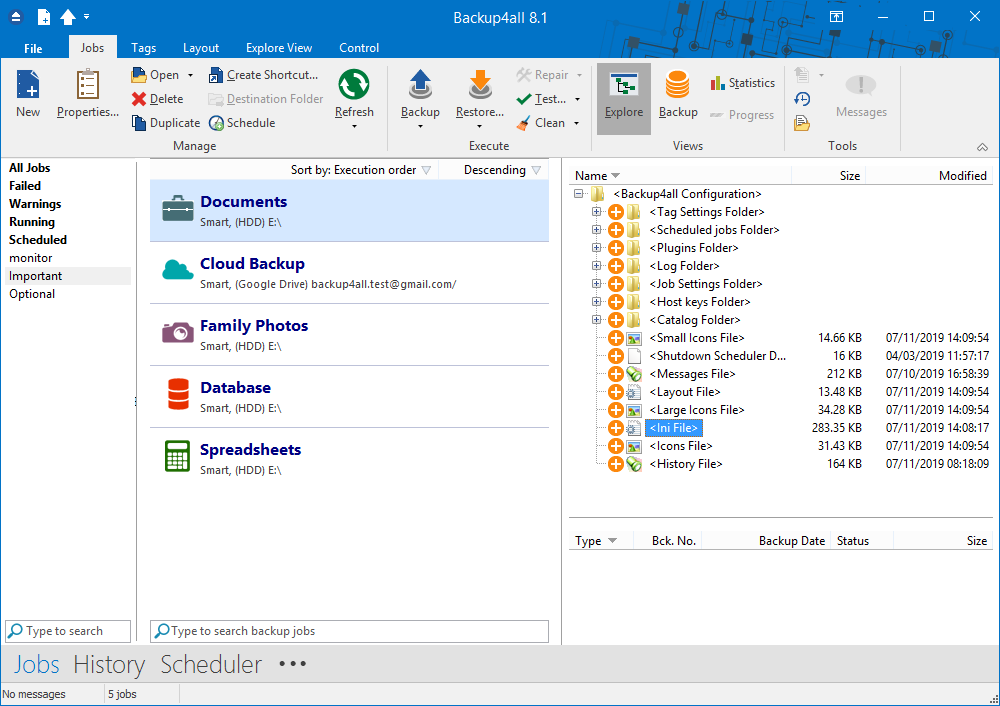Click the Schedule clock icon
Viewport: 1000px width, 706px height.
click(x=216, y=123)
